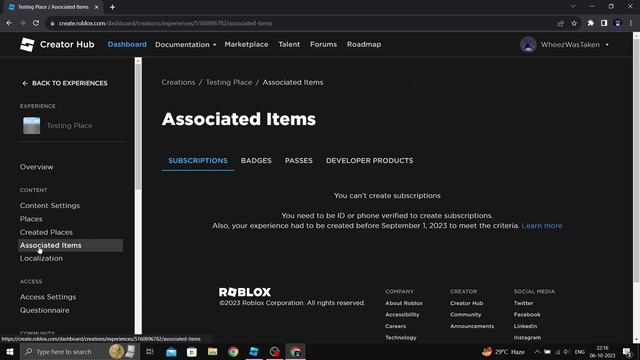This screenshot has height=360, width=640.
Task: Open the Careers footer link
Action: (x=396, y=326)
